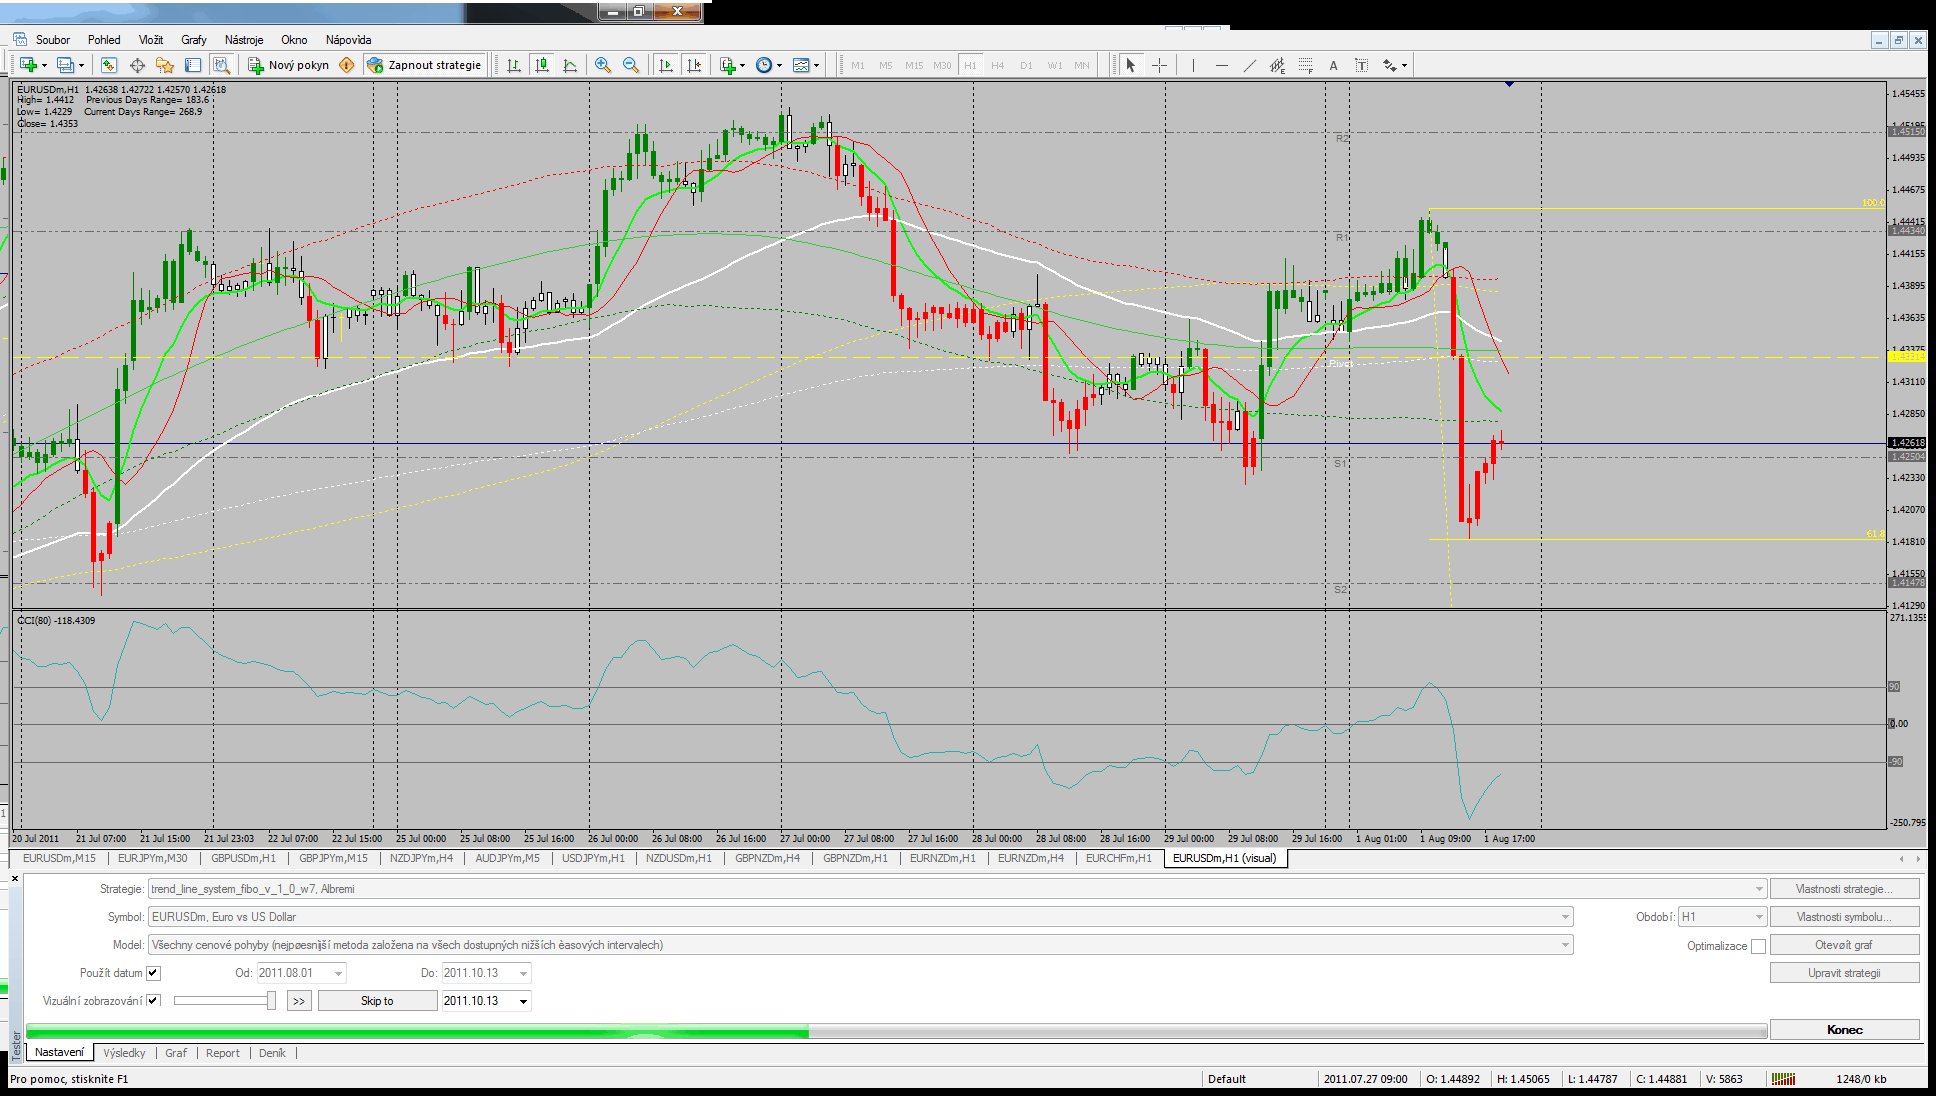Enable the Optimalizace checkbox
The width and height of the screenshot is (1936, 1096).
(x=1758, y=946)
